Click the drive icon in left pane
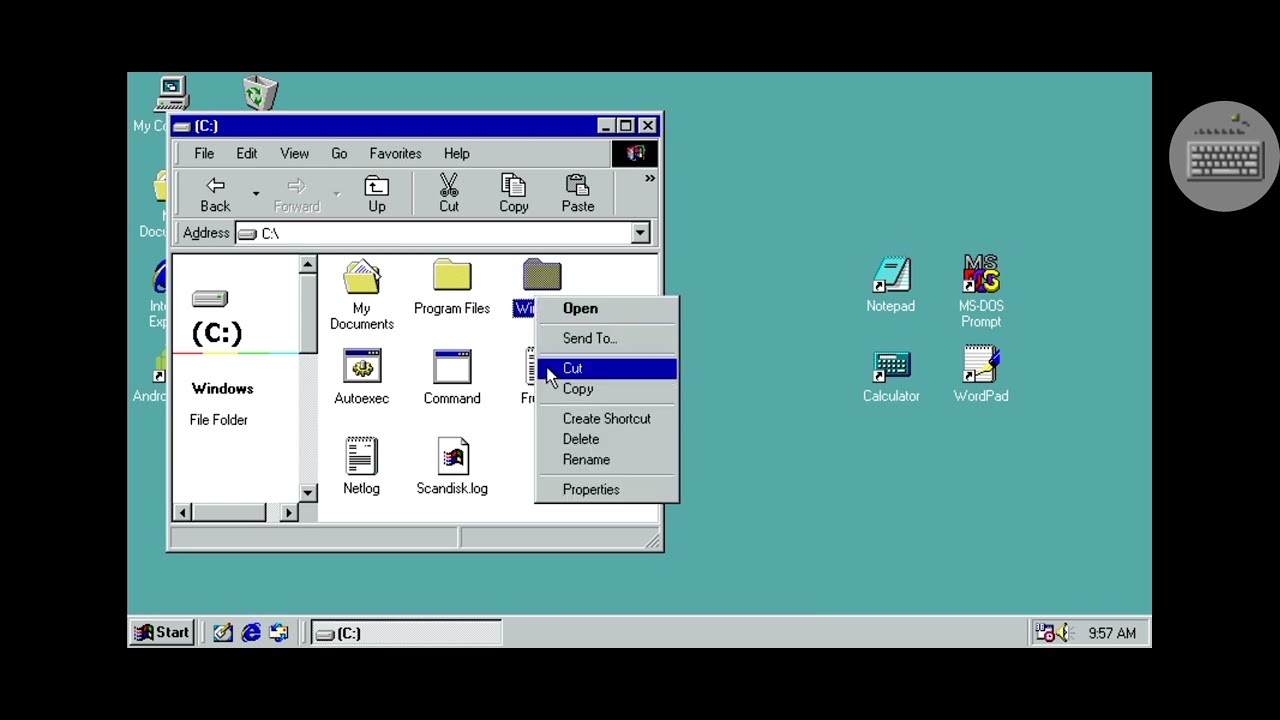The image size is (1280, 720). point(210,299)
